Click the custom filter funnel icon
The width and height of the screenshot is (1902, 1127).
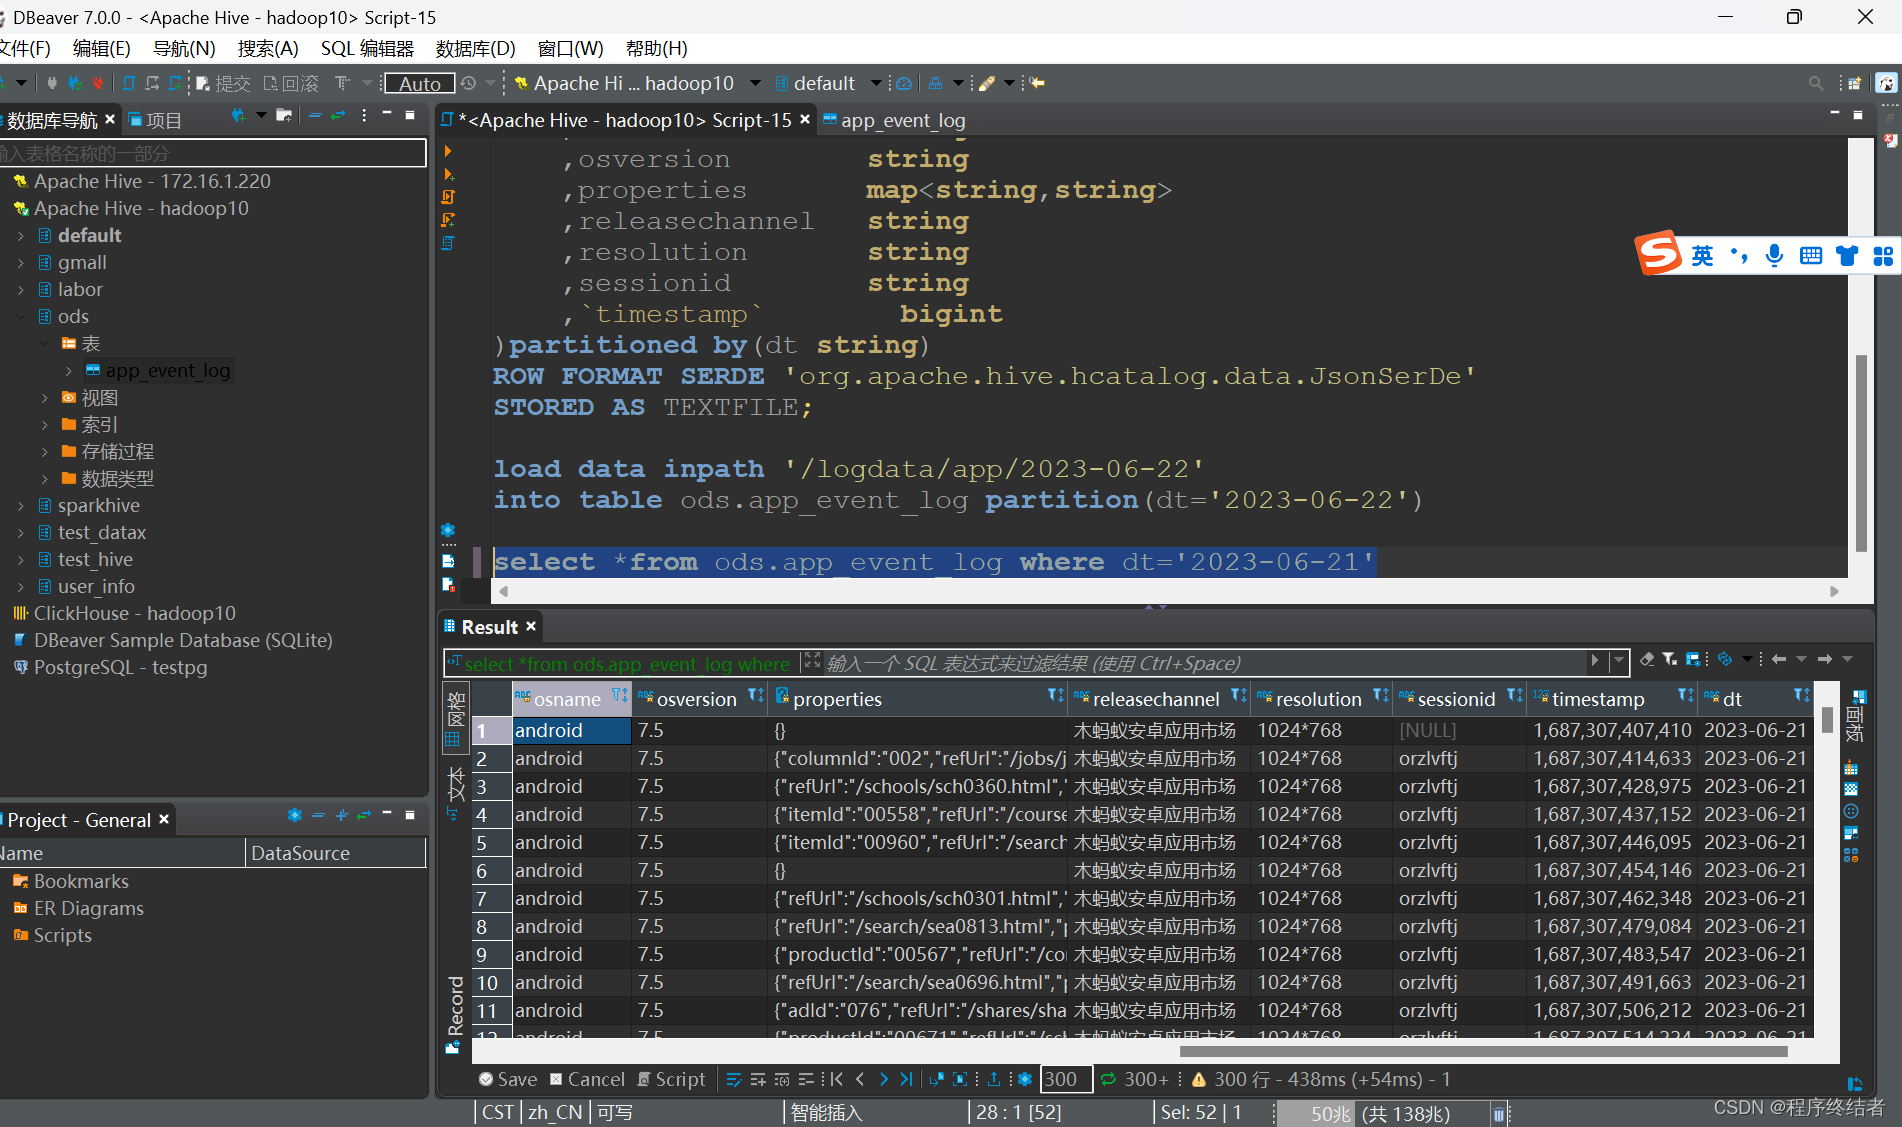(1669, 659)
